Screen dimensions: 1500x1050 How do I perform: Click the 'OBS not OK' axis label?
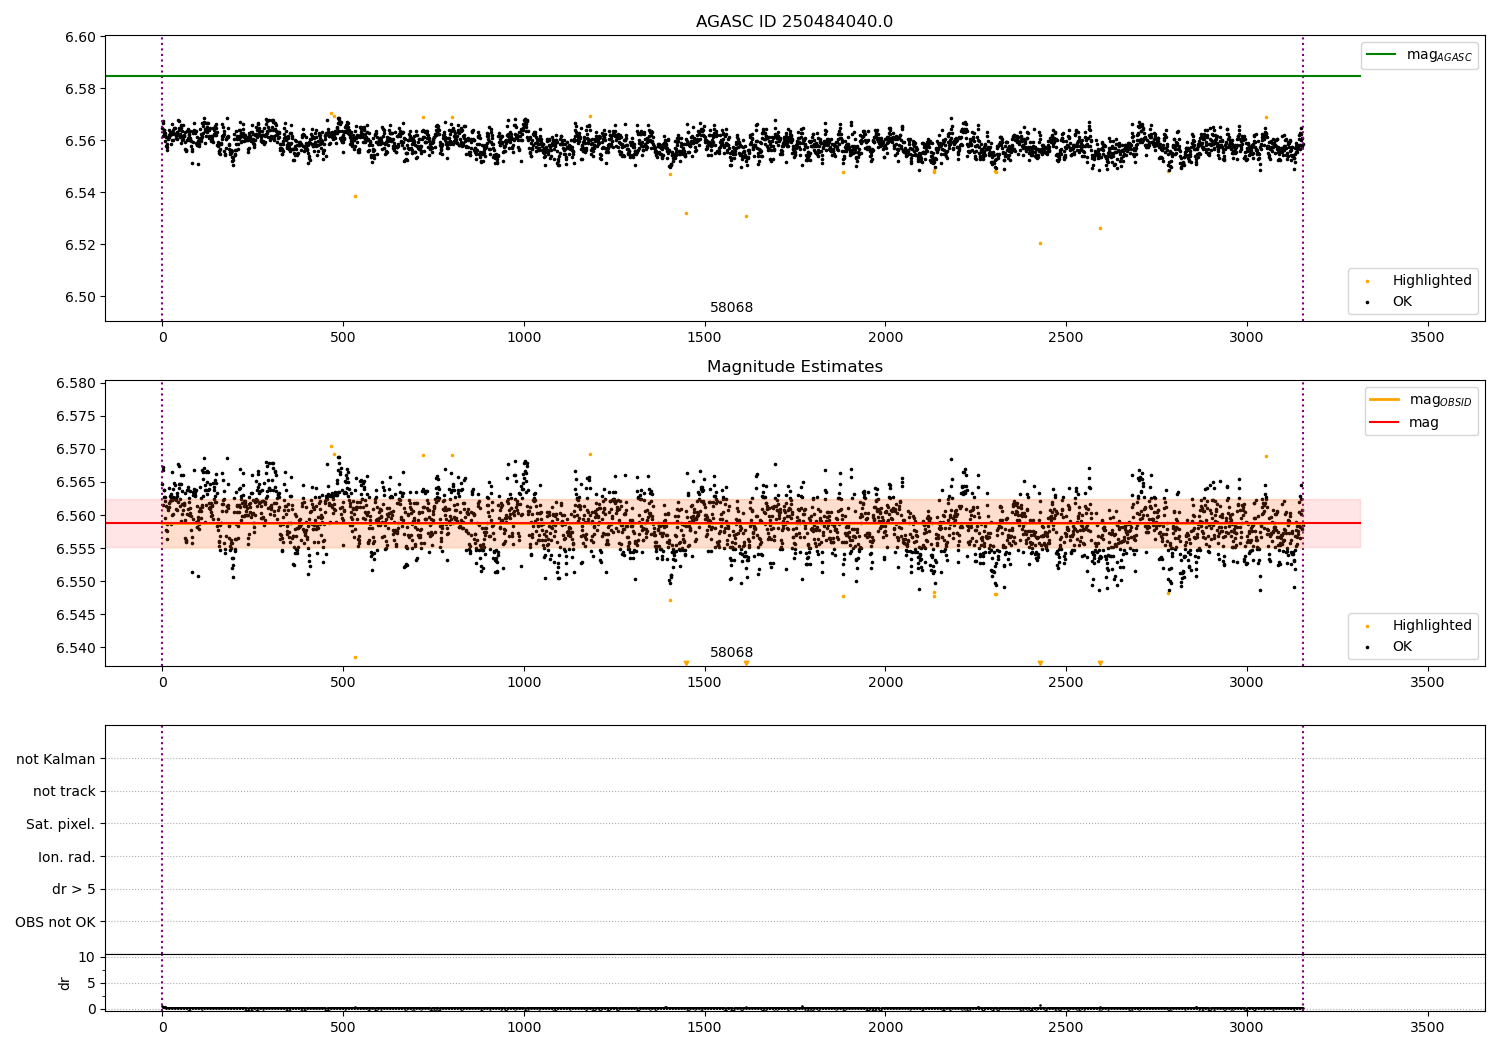55,922
